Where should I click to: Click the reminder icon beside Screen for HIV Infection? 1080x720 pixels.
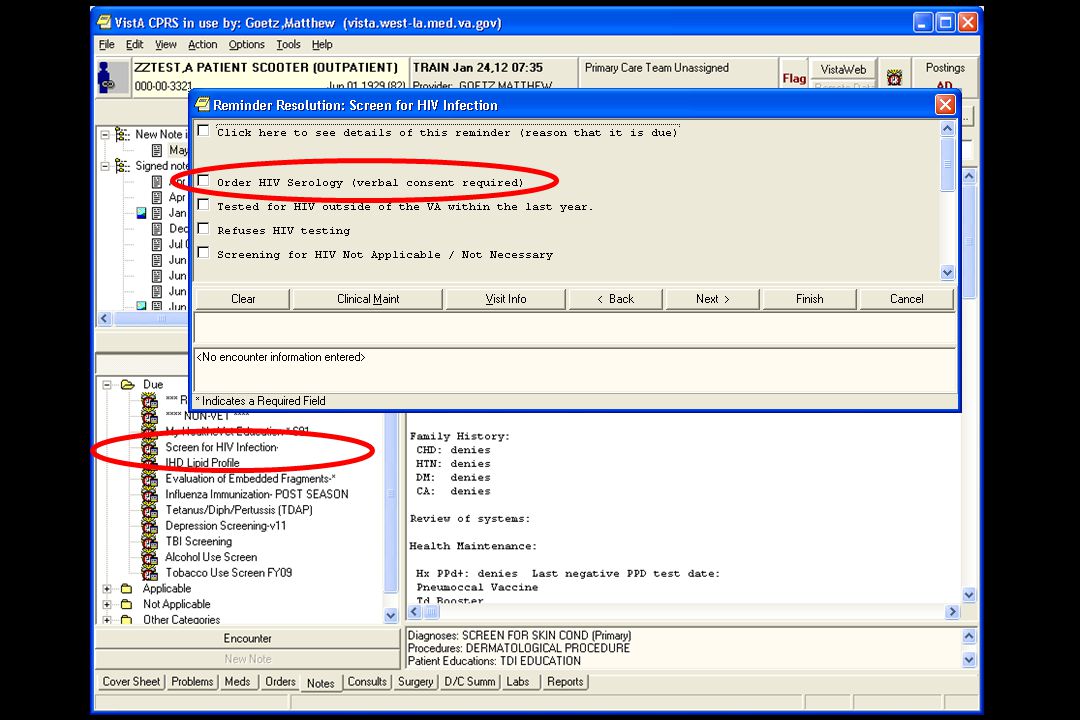tap(149, 448)
